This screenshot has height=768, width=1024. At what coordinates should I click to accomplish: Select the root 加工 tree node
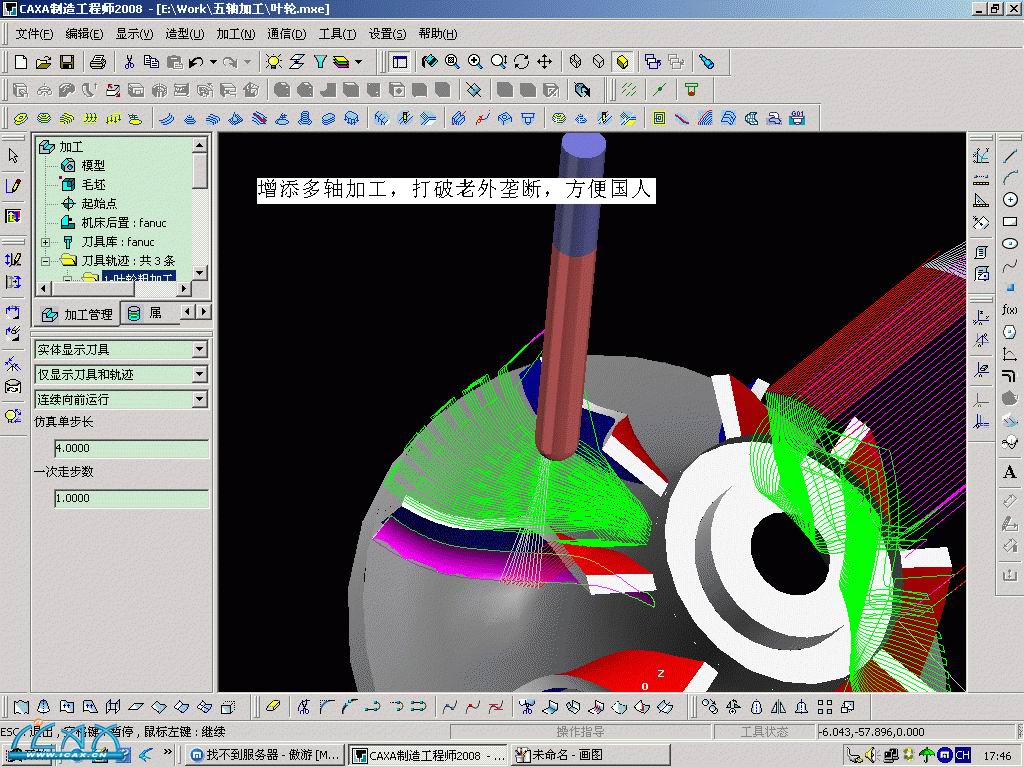pyautogui.click(x=71, y=147)
